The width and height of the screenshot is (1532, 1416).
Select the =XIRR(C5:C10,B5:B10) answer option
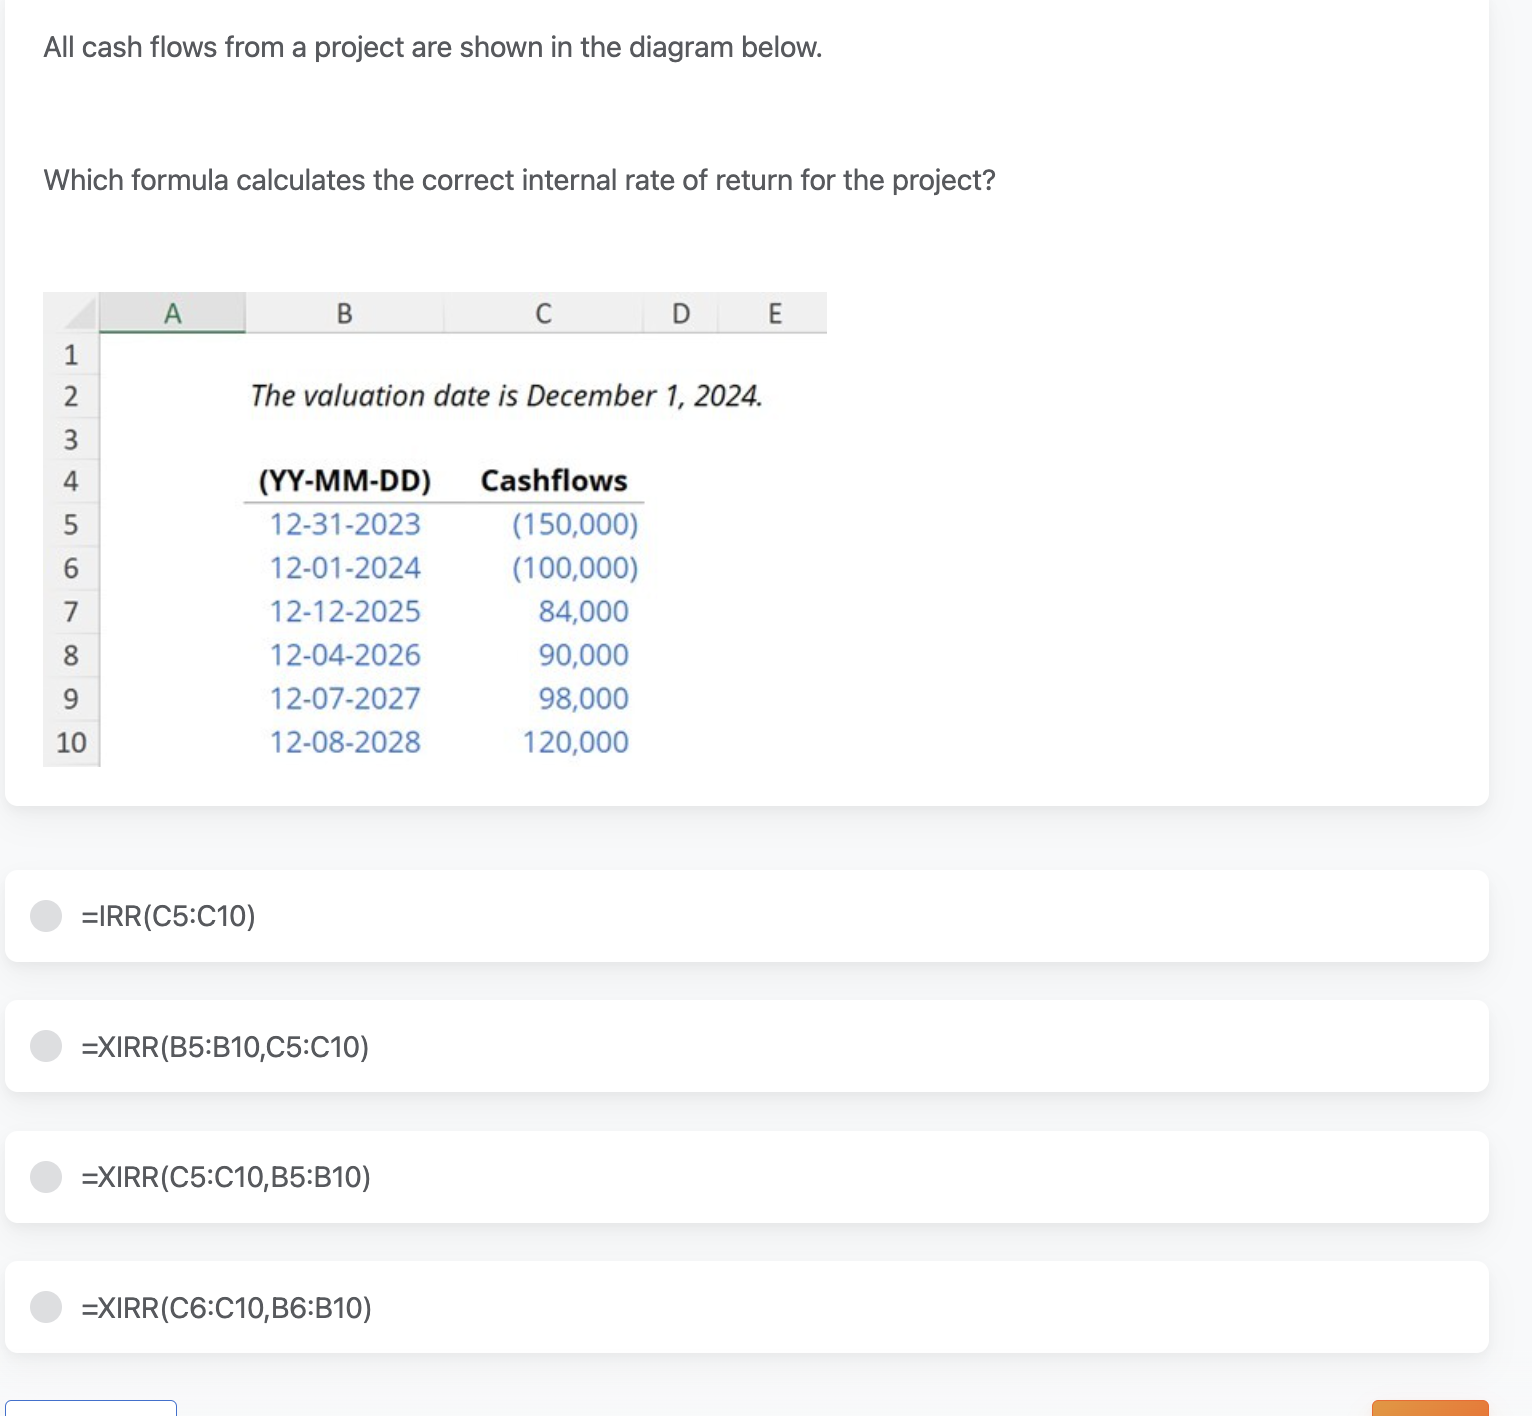(46, 1177)
